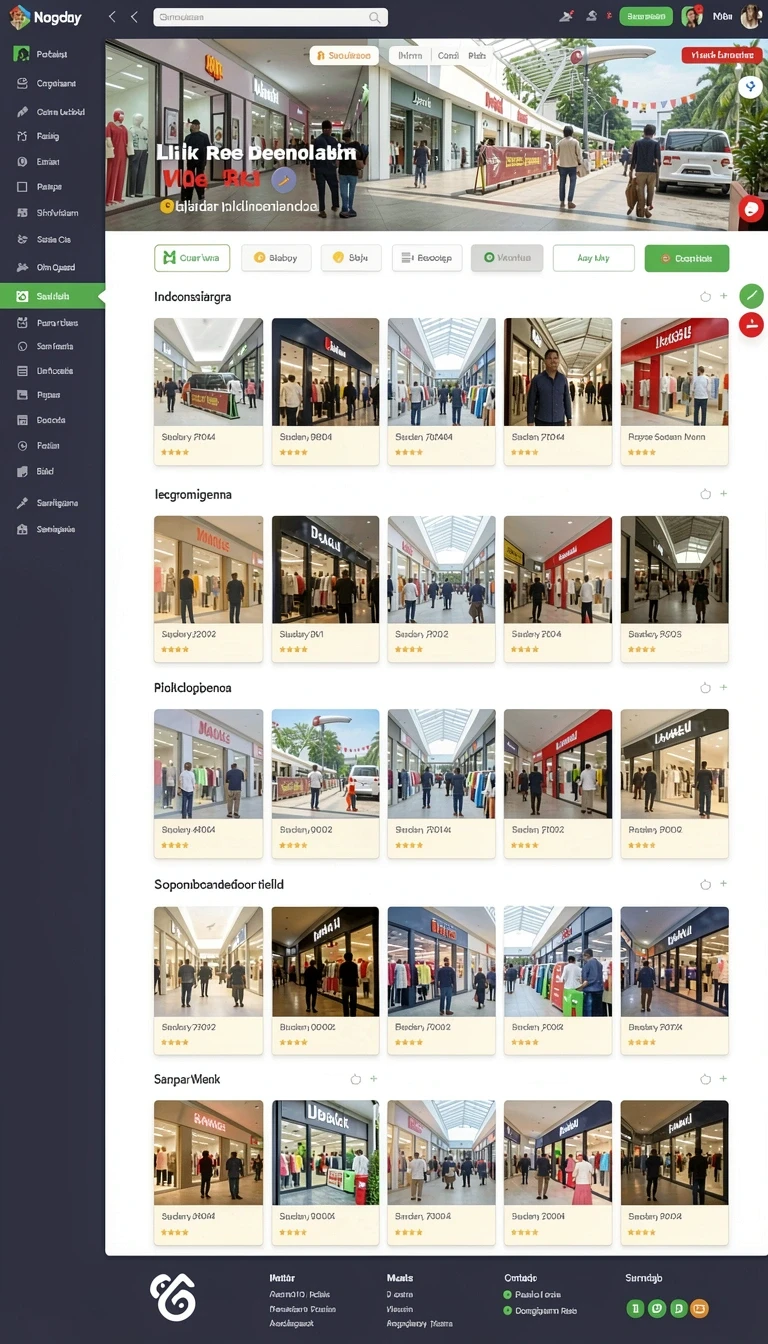The height and width of the screenshot is (1344, 768).
Task: Click the avatar with the red badge in the top bar
Action: pyautogui.click(x=691, y=16)
